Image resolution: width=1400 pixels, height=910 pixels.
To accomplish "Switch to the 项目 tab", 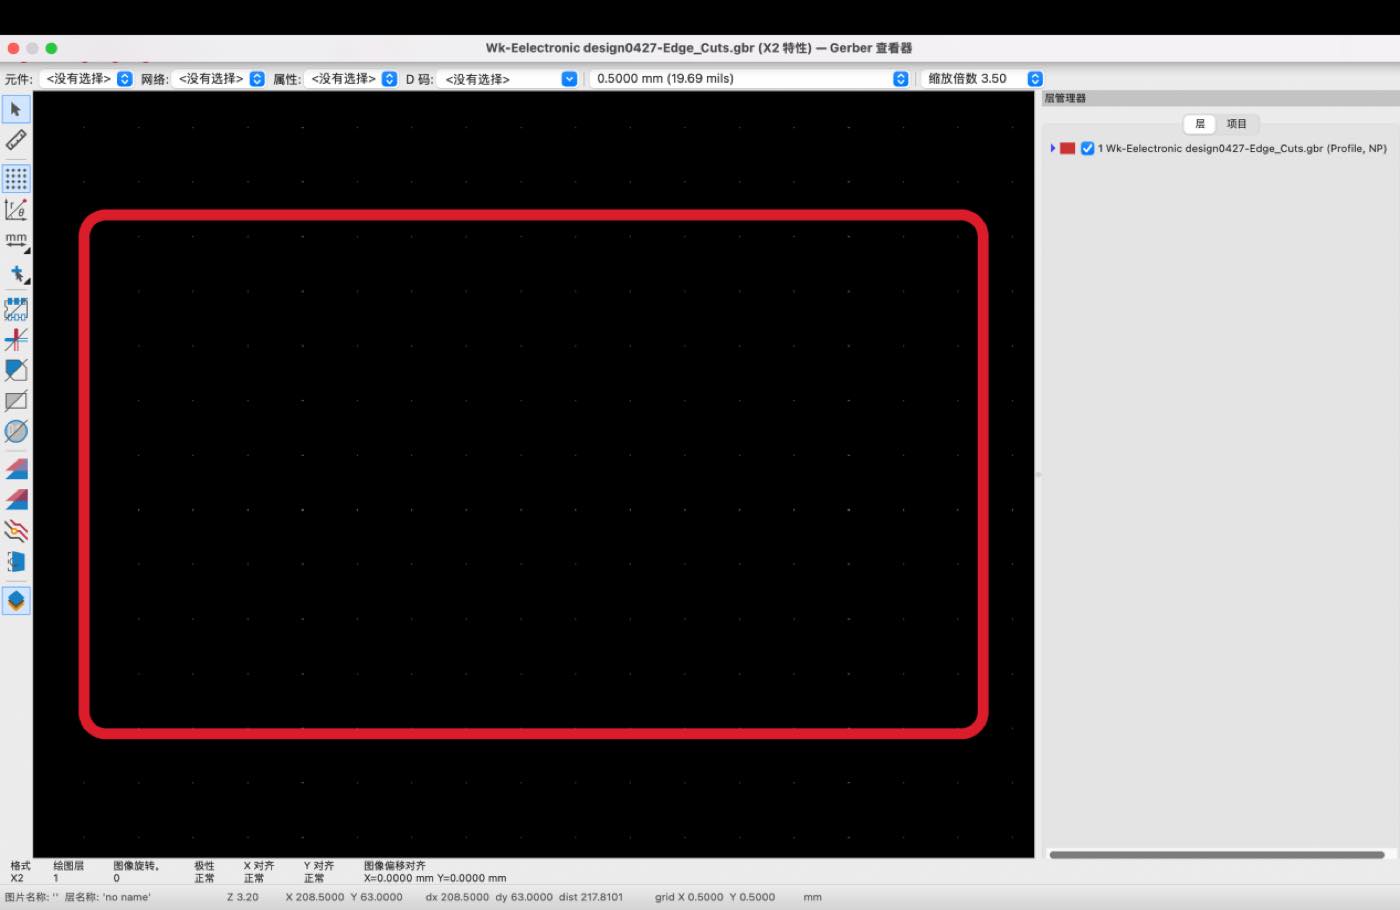I will [x=1237, y=124].
